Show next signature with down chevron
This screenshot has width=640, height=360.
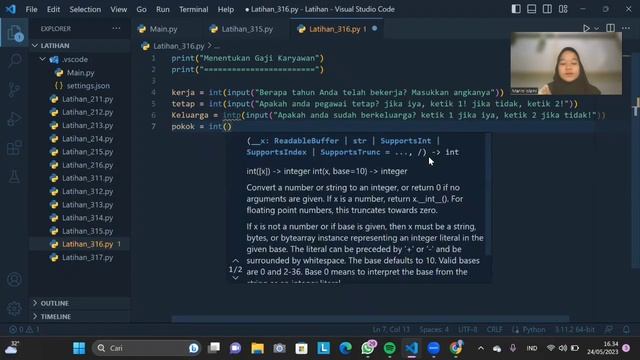tap(236, 278)
